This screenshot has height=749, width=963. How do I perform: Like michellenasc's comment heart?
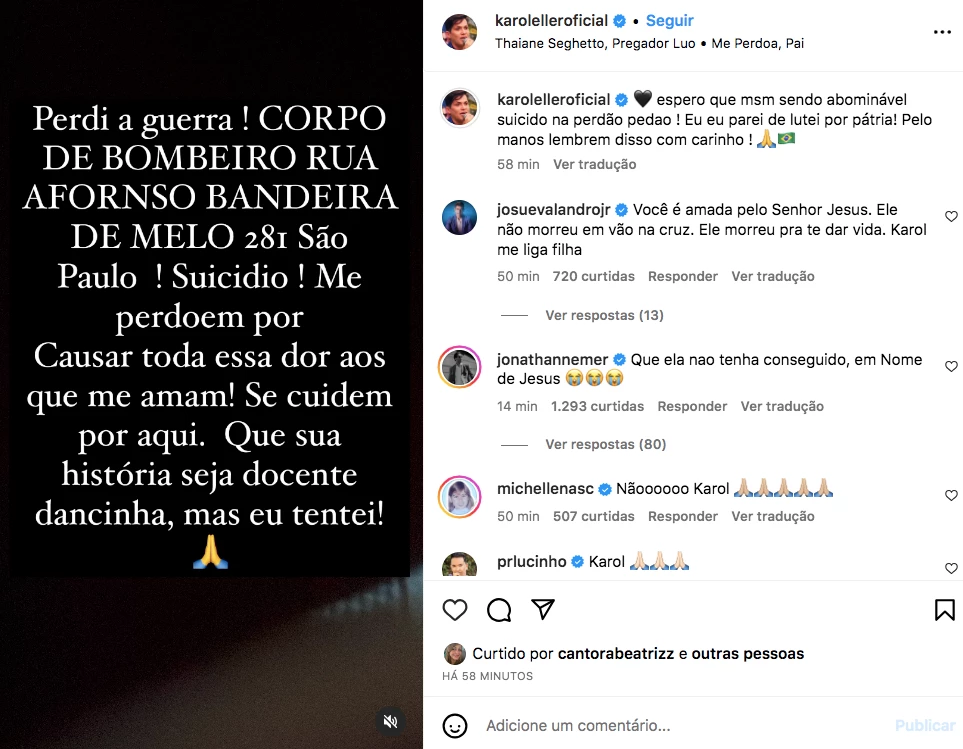click(x=951, y=495)
